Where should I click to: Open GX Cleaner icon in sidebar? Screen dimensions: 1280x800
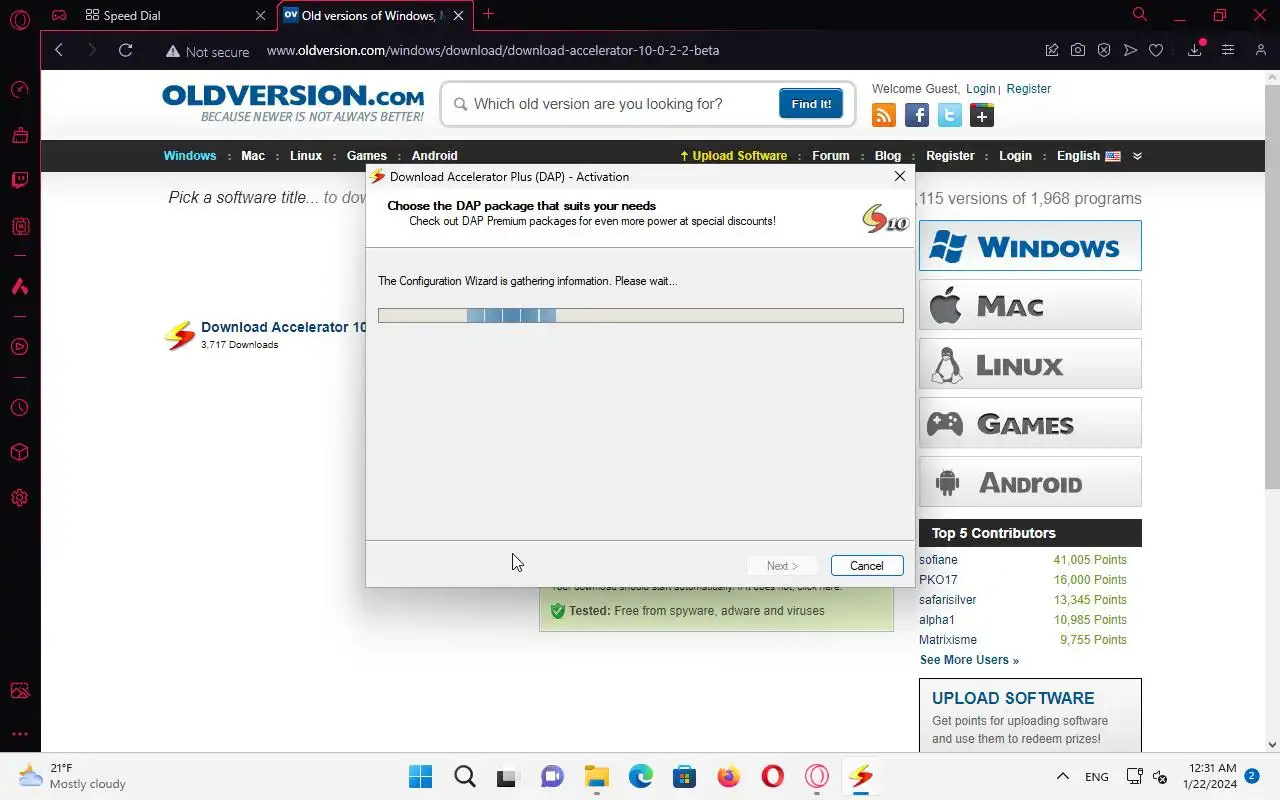tap(20, 134)
